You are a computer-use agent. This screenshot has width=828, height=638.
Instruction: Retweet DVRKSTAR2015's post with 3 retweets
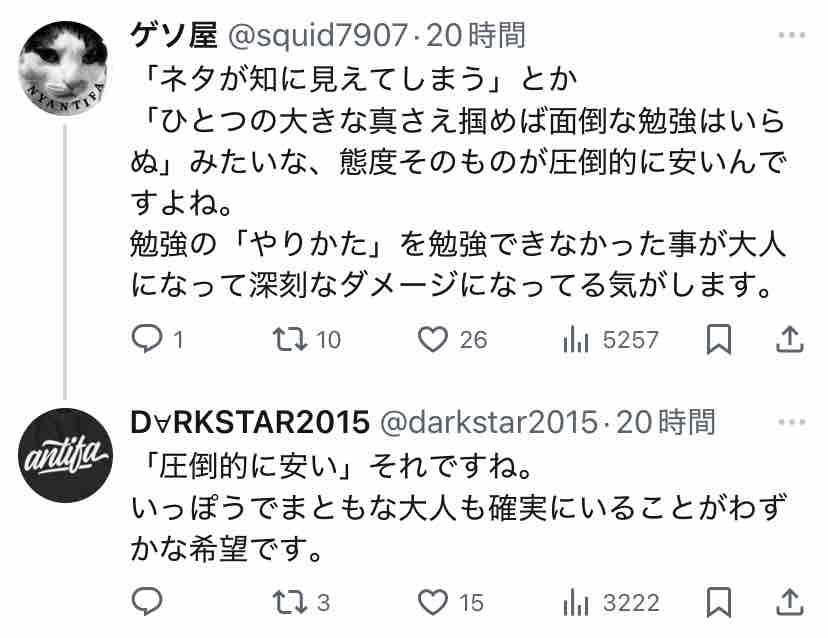point(302,602)
